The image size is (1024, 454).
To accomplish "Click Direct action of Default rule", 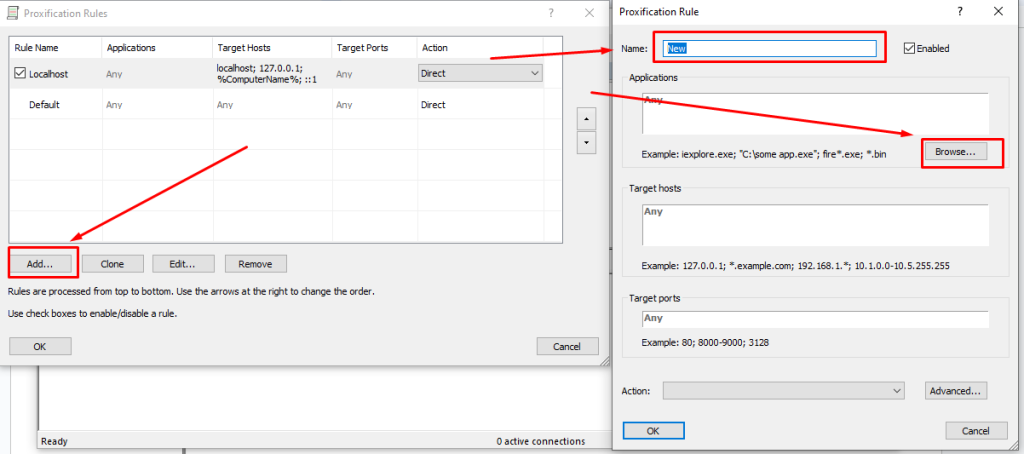I will click(x=433, y=105).
